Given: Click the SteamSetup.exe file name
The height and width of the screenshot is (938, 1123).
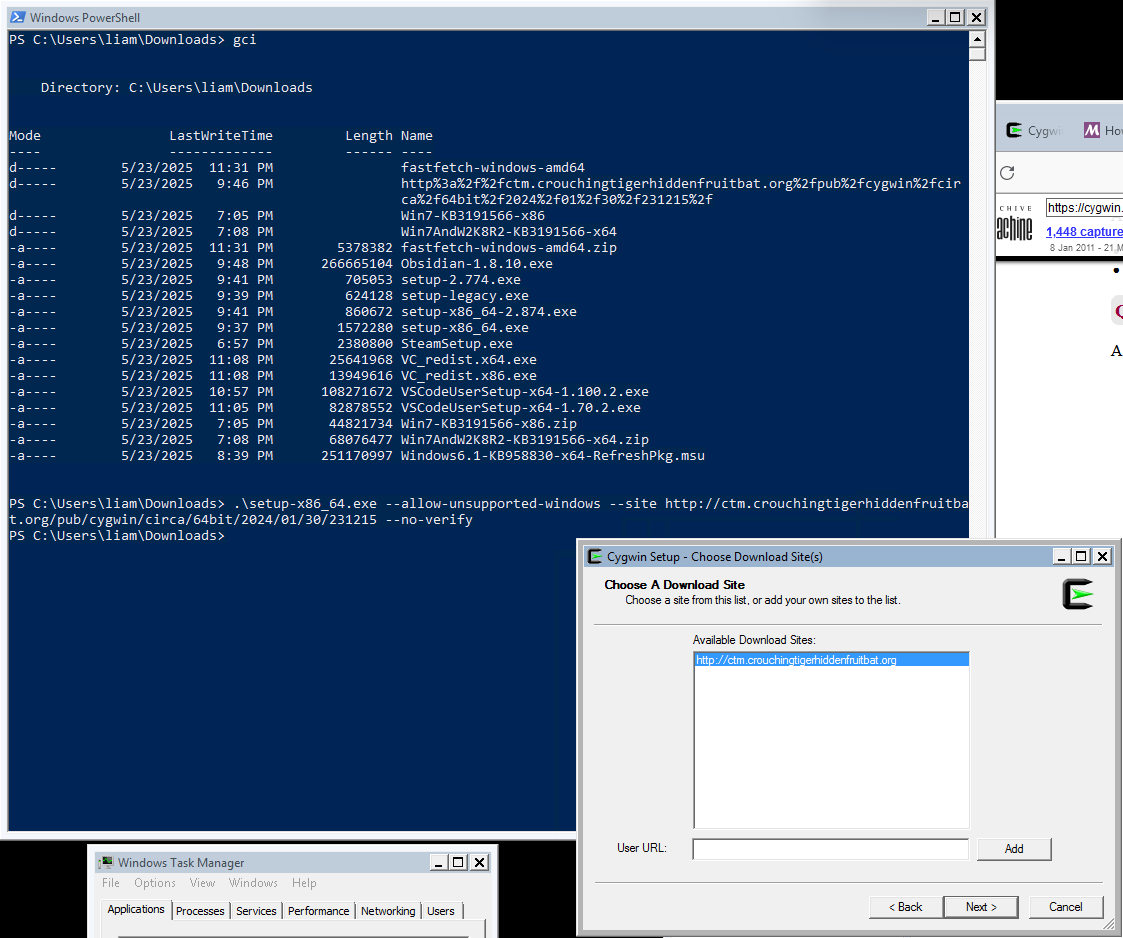Looking at the screenshot, I should click(x=457, y=344).
